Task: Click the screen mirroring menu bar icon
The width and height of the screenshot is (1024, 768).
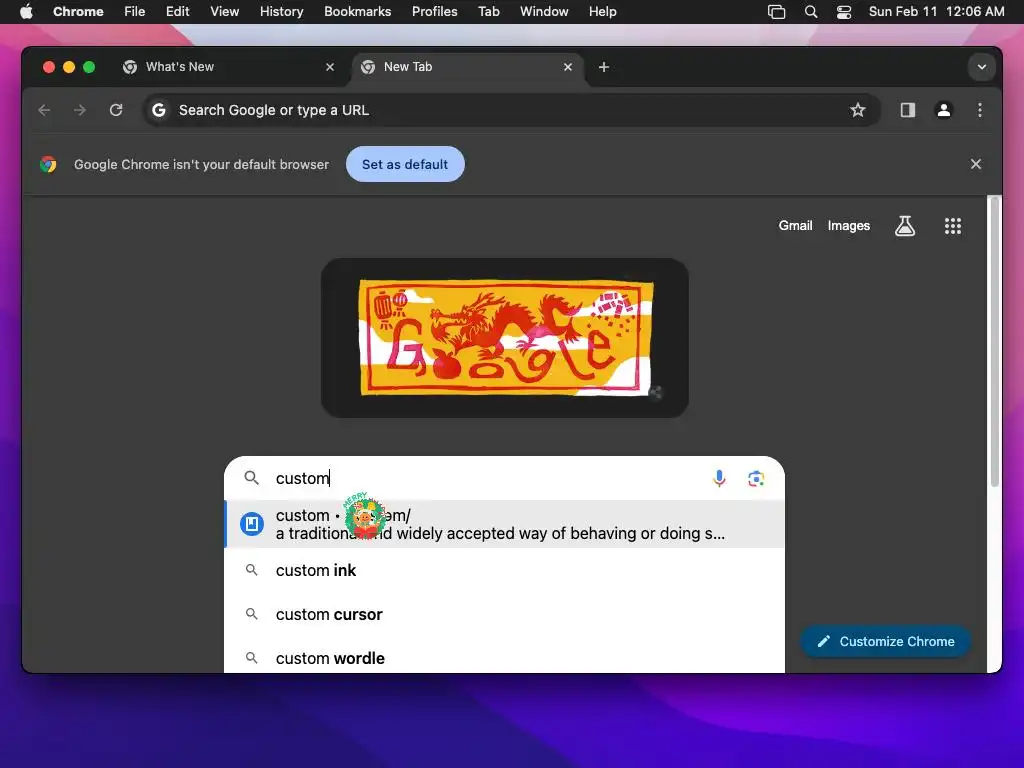Action: (x=776, y=12)
